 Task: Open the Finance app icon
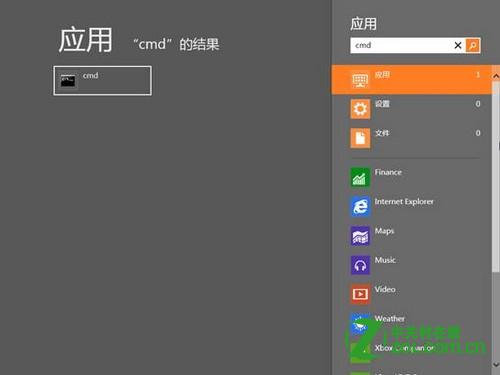(360, 177)
